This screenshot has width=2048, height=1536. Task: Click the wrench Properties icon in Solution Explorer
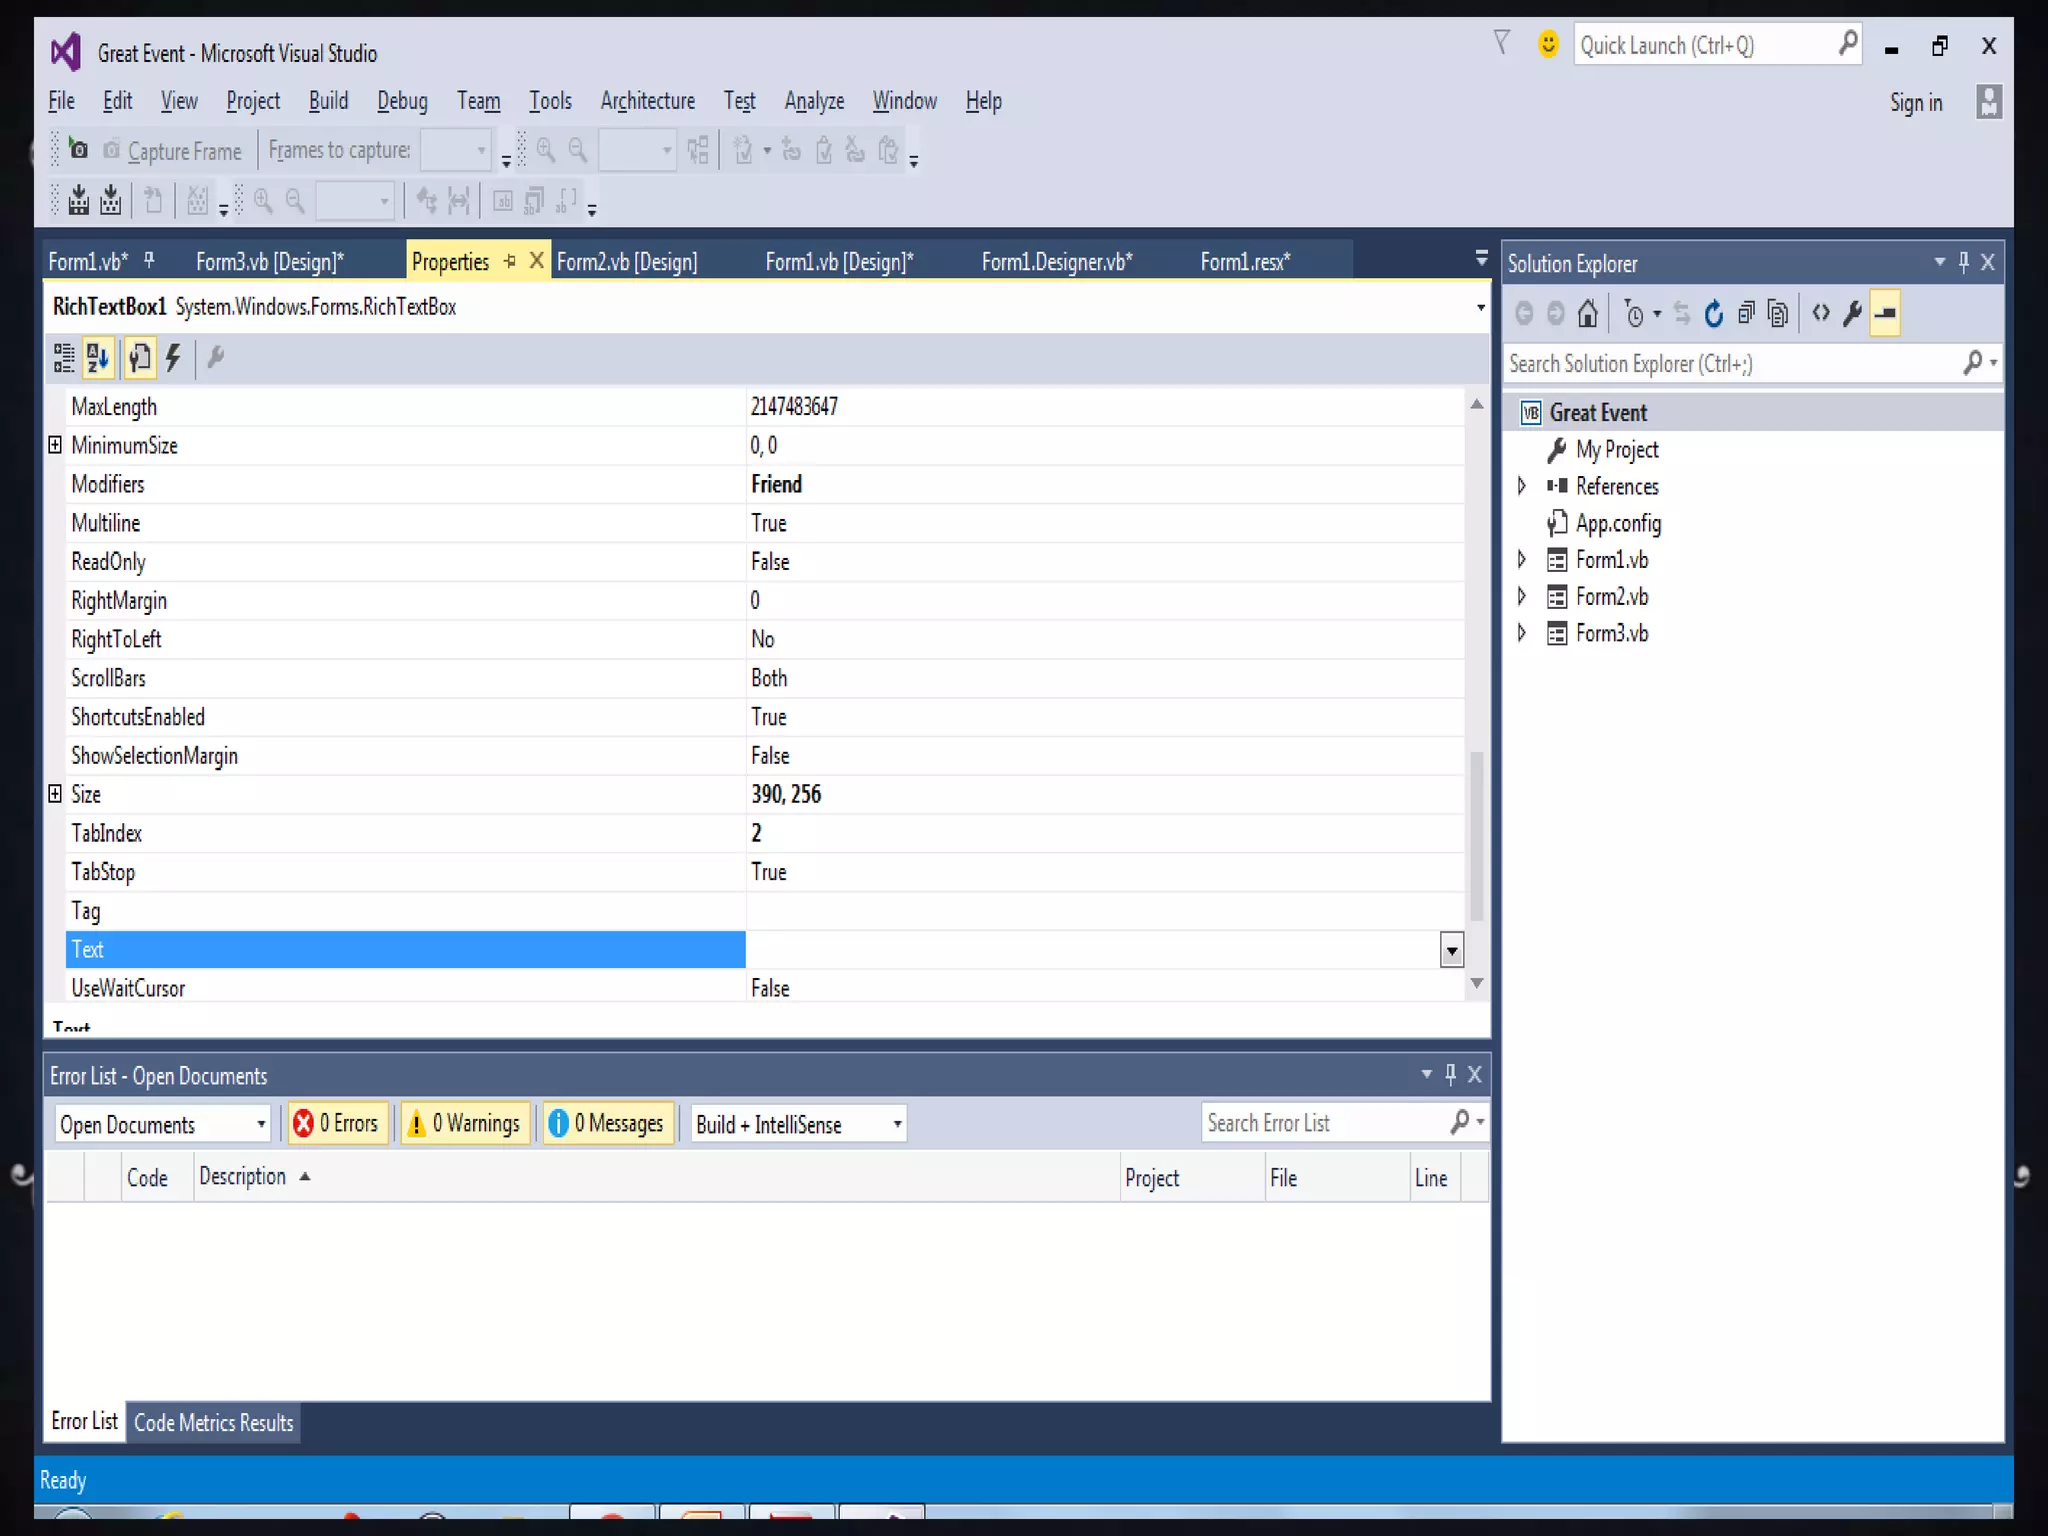pos(1852,314)
